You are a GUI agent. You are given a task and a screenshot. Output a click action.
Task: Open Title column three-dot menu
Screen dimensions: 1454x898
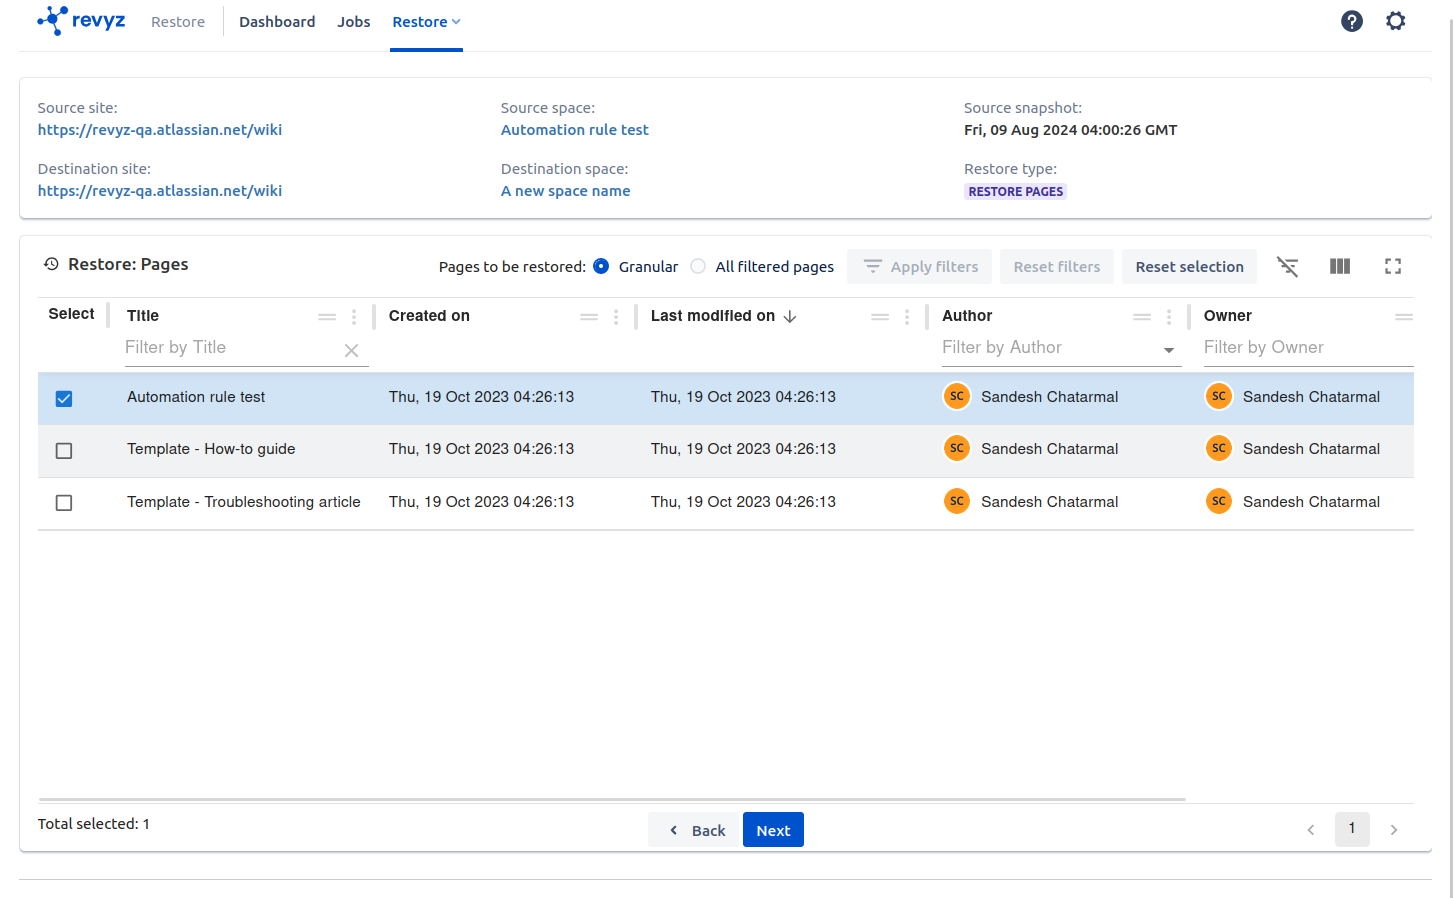click(x=354, y=317)
